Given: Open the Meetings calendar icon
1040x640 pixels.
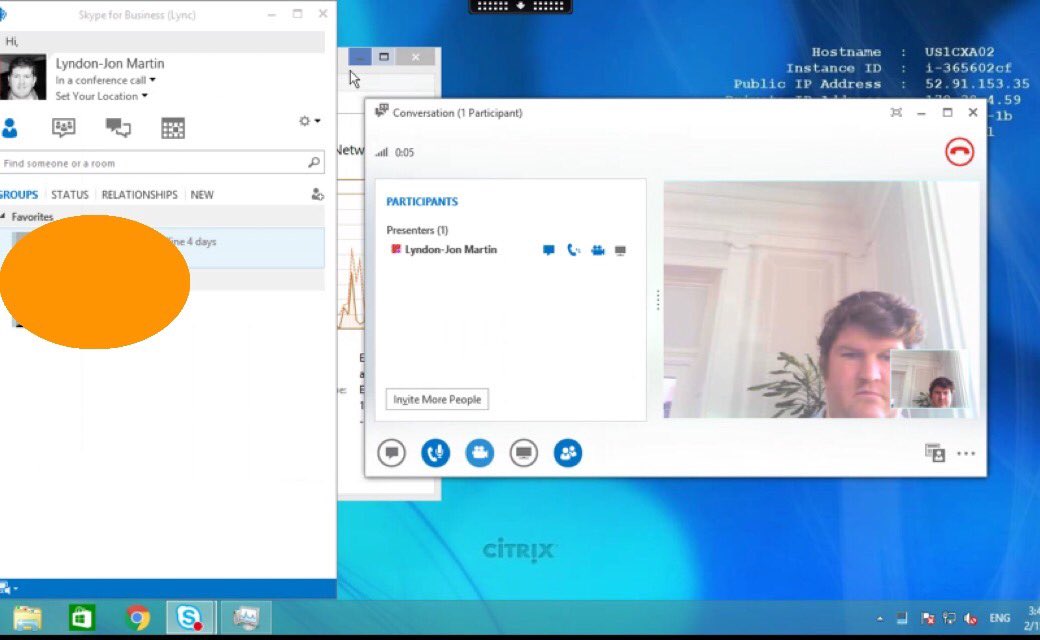Looking at the screenshot, I should tap(173, 128).
